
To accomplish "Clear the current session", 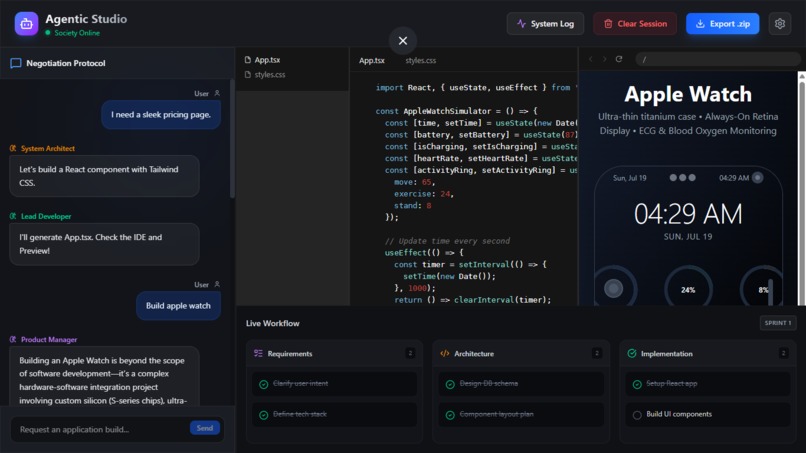I will pyautogui.click(x=635, y=24).
